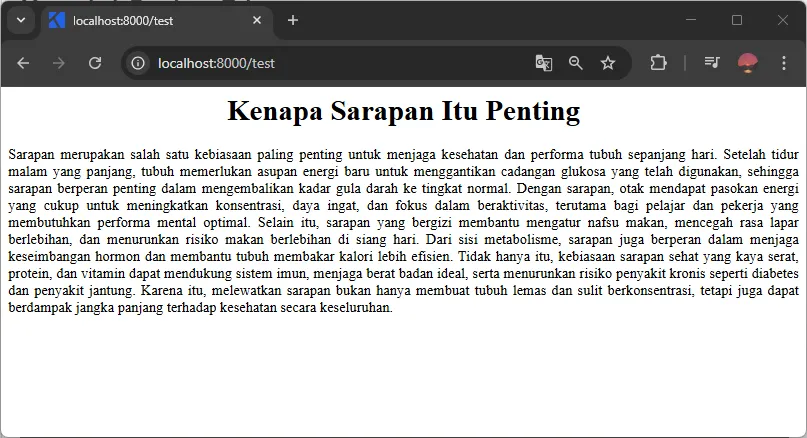Click the phrase "Sarapan merupakan salah satu"
Viewport: 807px width, 438px height.
pos(98,154)
